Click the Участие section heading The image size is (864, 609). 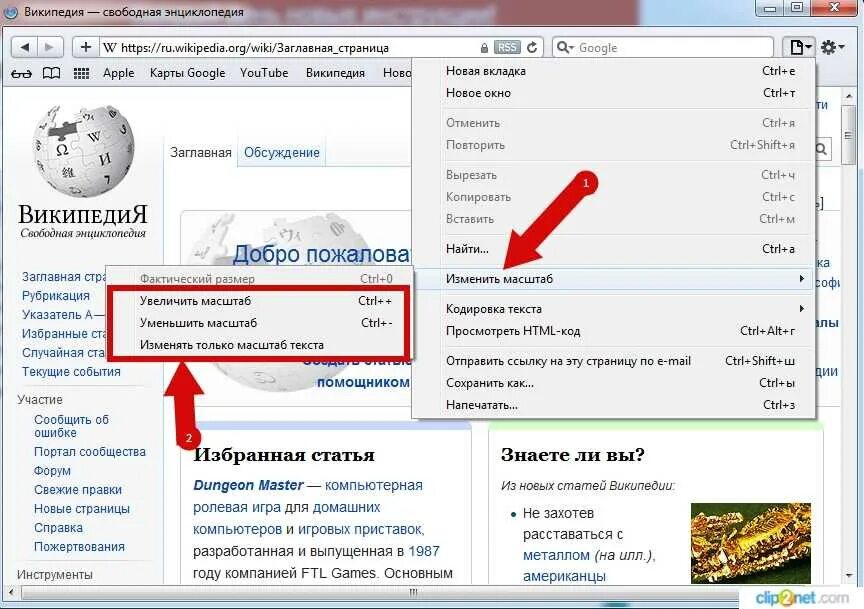[40, 400]
